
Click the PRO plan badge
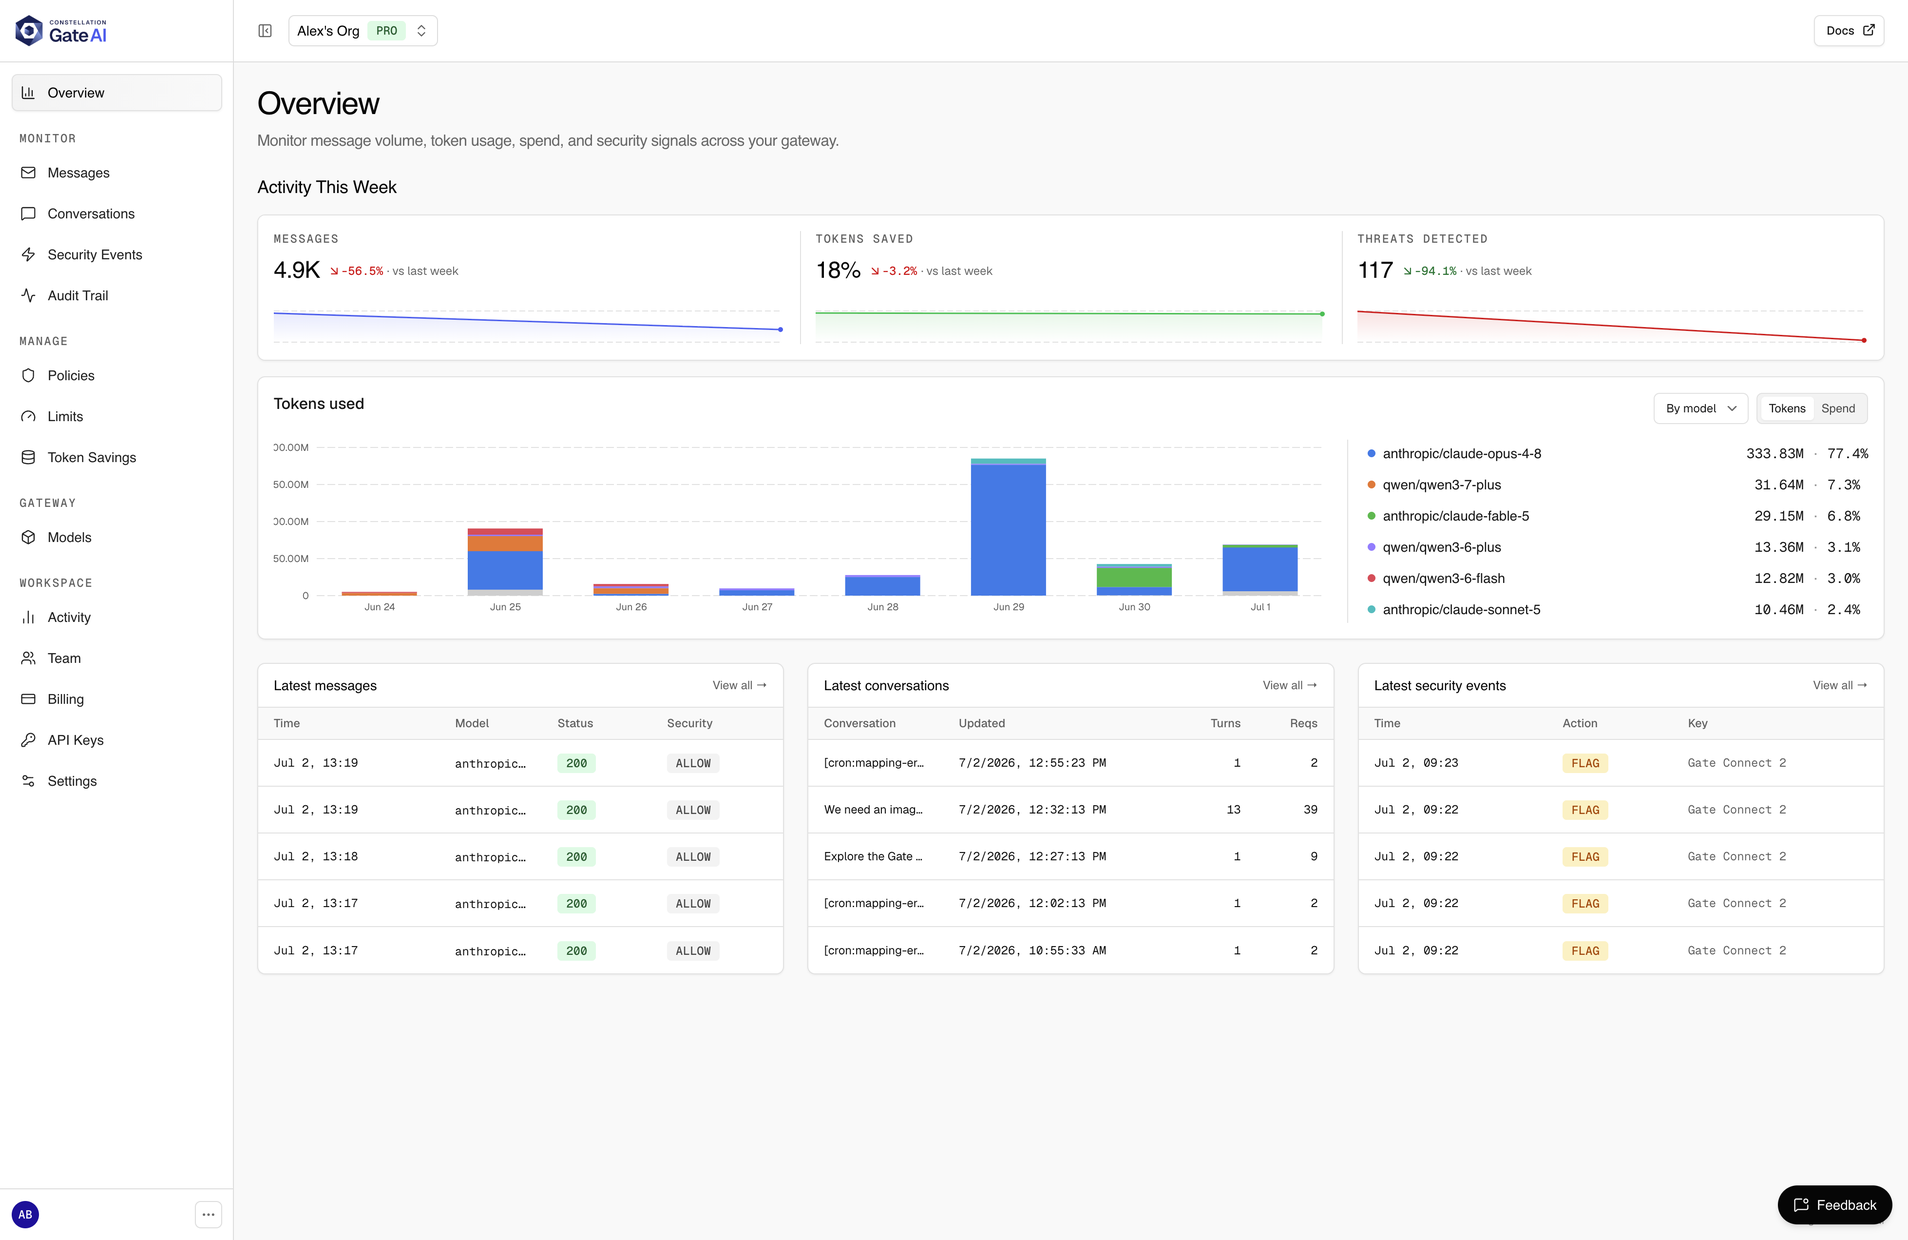[386, 31]
